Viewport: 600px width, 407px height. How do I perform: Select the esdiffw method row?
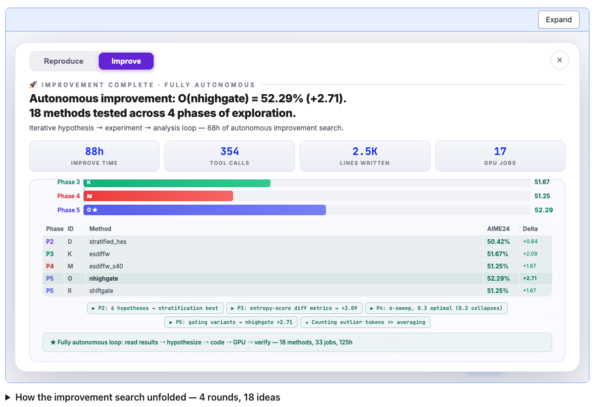(x=297, y=254)
